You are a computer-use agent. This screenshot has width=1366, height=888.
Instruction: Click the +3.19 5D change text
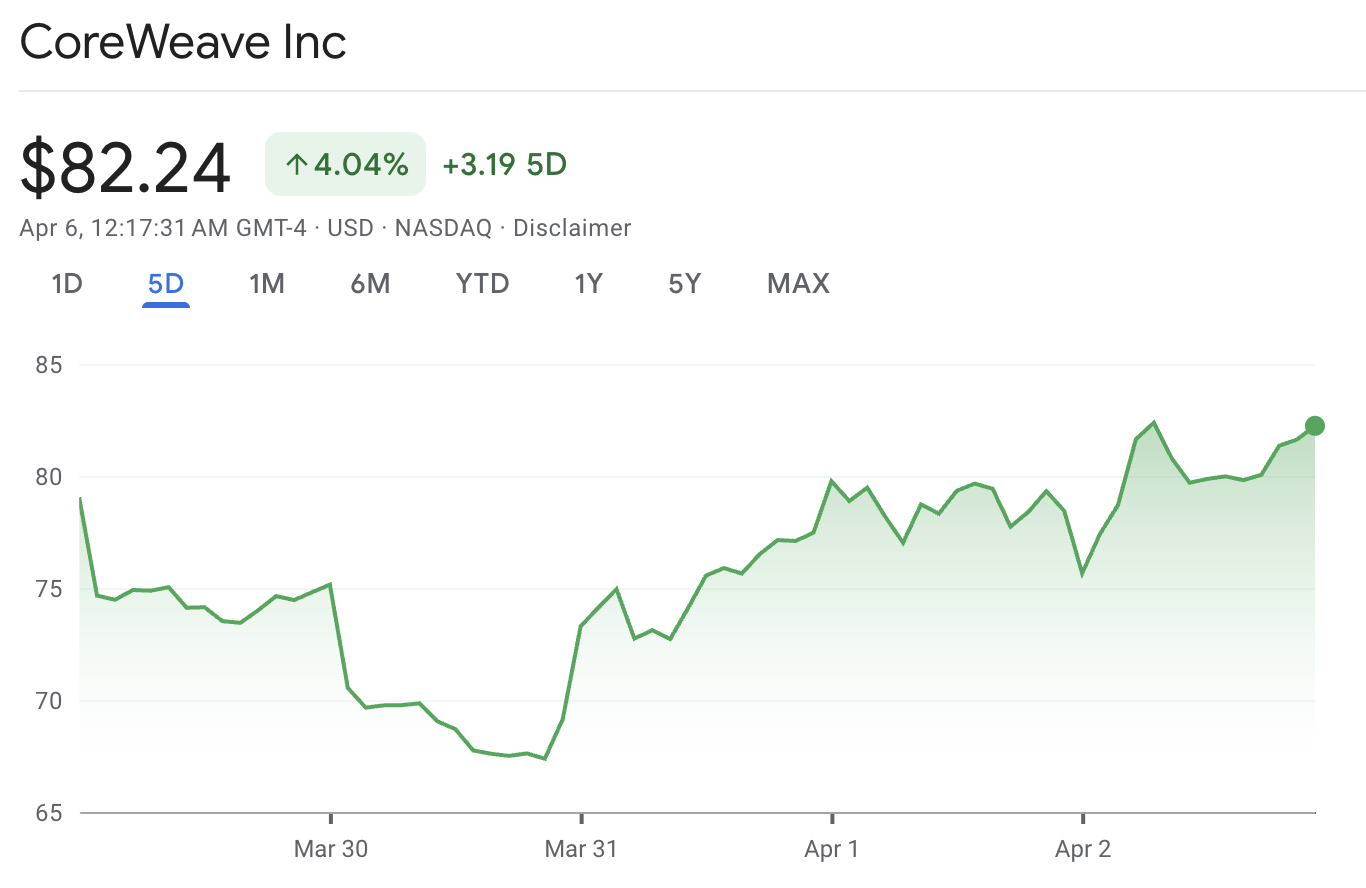(504, 164)
